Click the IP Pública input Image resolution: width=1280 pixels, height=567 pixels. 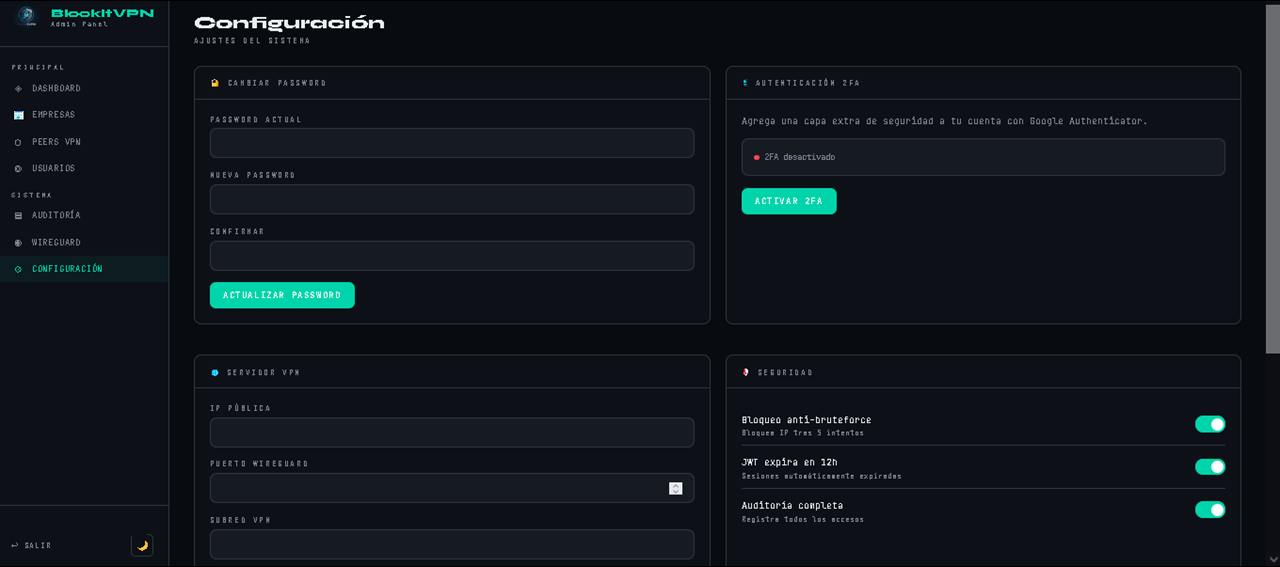(x=452, y=432)
